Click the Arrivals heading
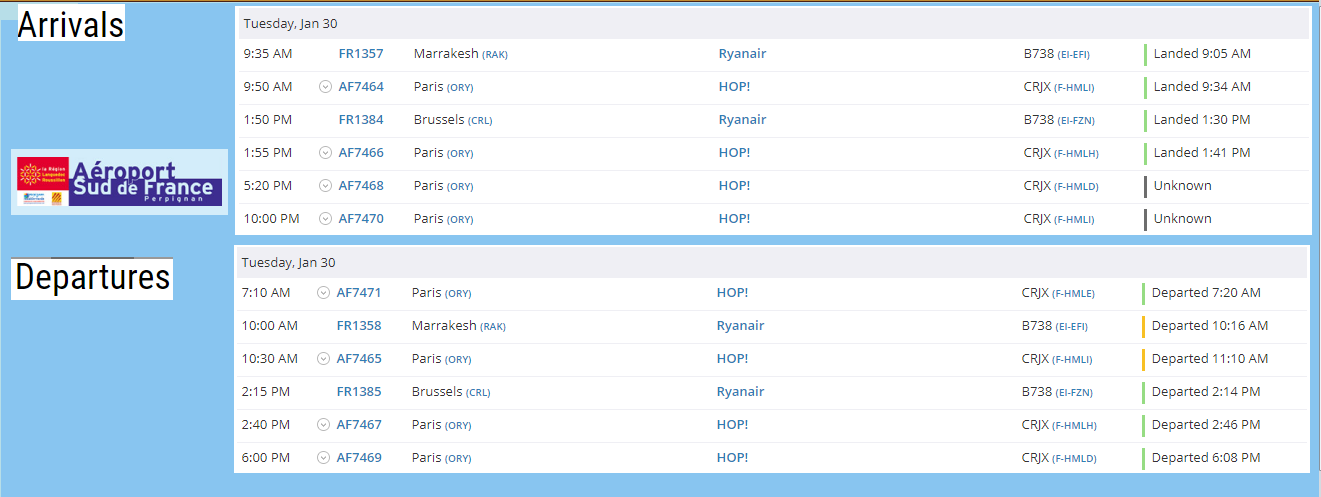Screen dimensions: 1321x497 (x=71, y=24)
